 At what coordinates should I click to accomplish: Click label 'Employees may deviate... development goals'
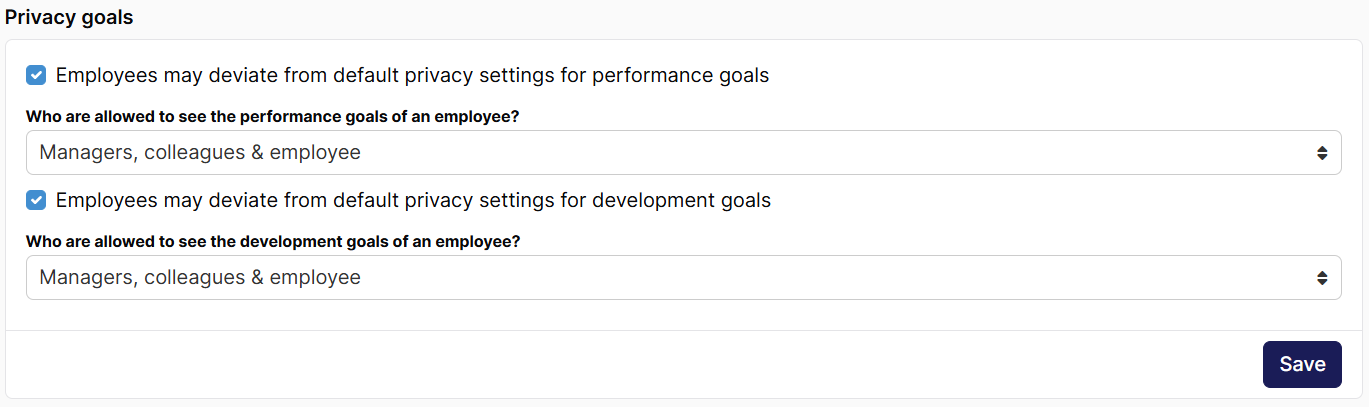click(413, 200)
